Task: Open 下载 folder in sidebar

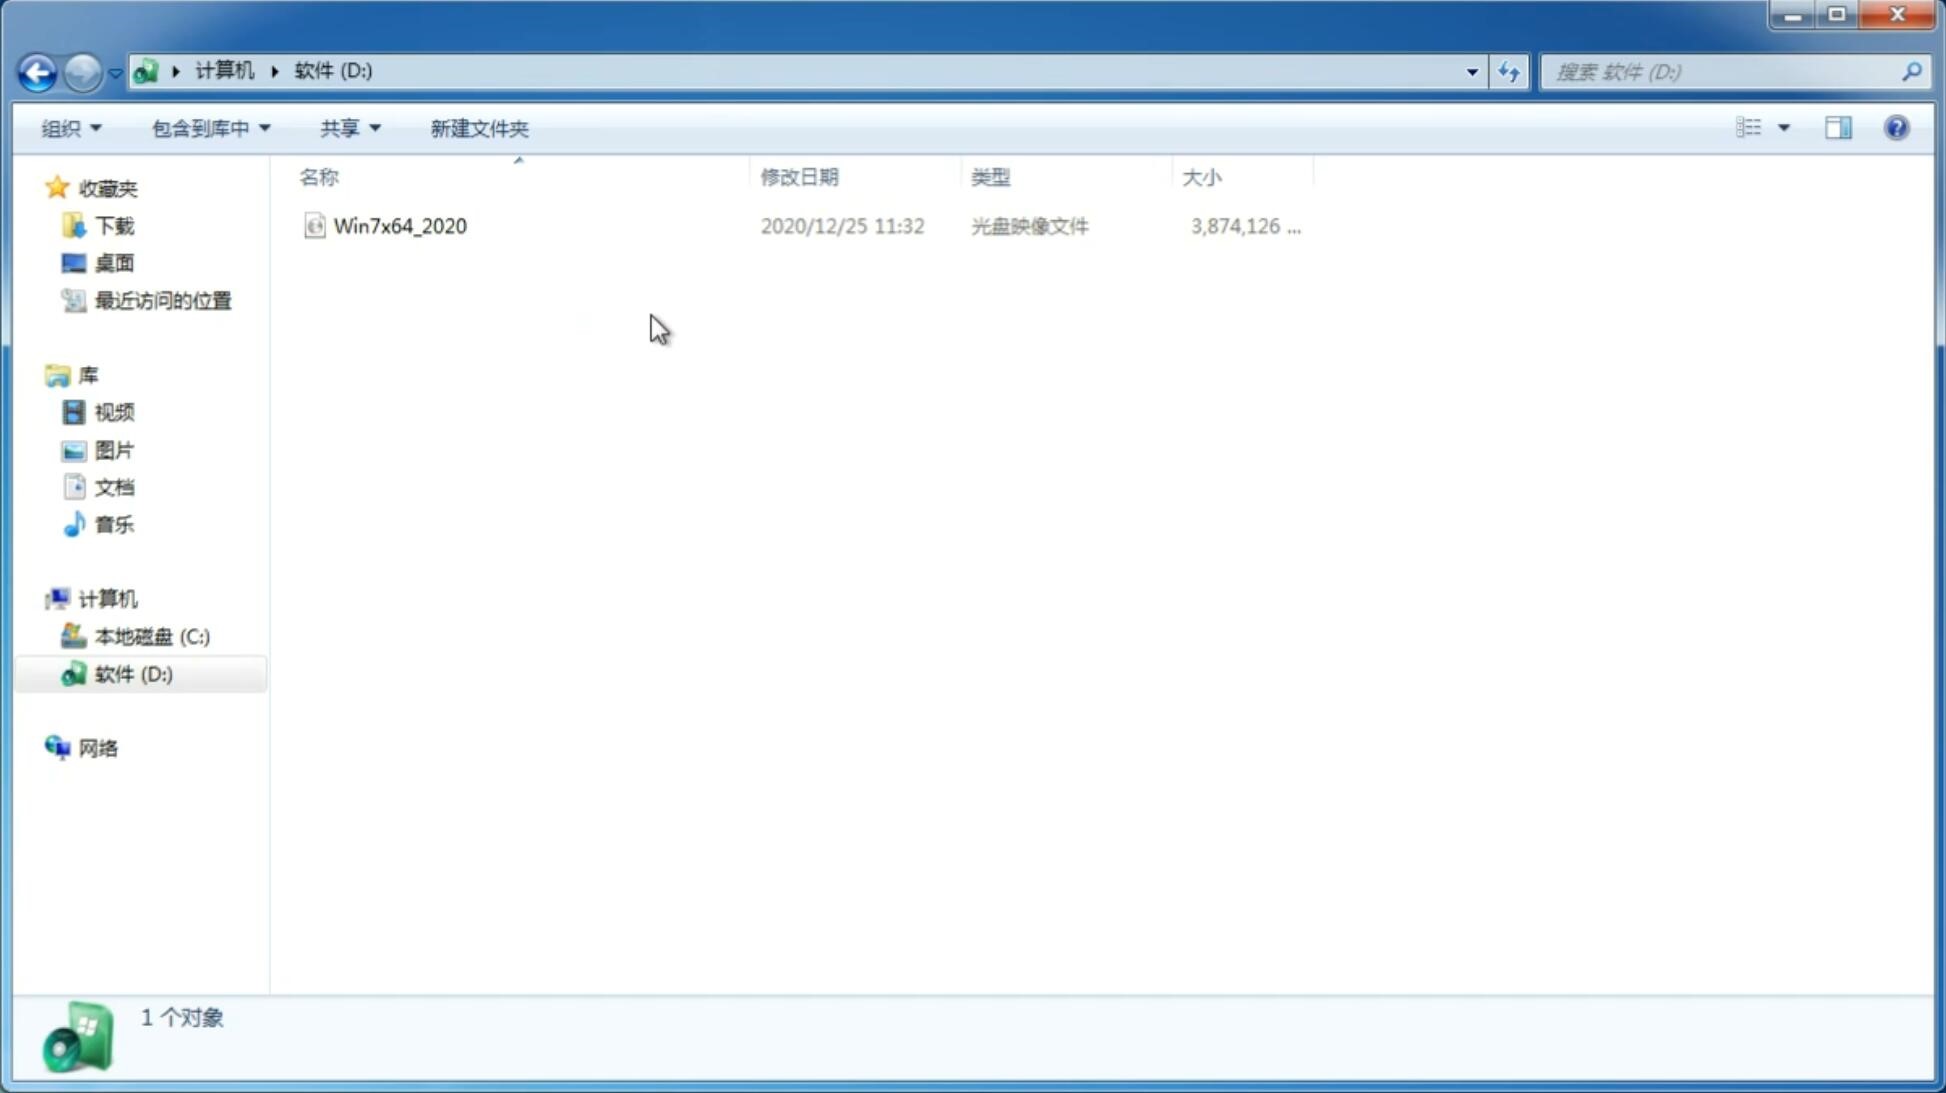Action: coord(114,224)
